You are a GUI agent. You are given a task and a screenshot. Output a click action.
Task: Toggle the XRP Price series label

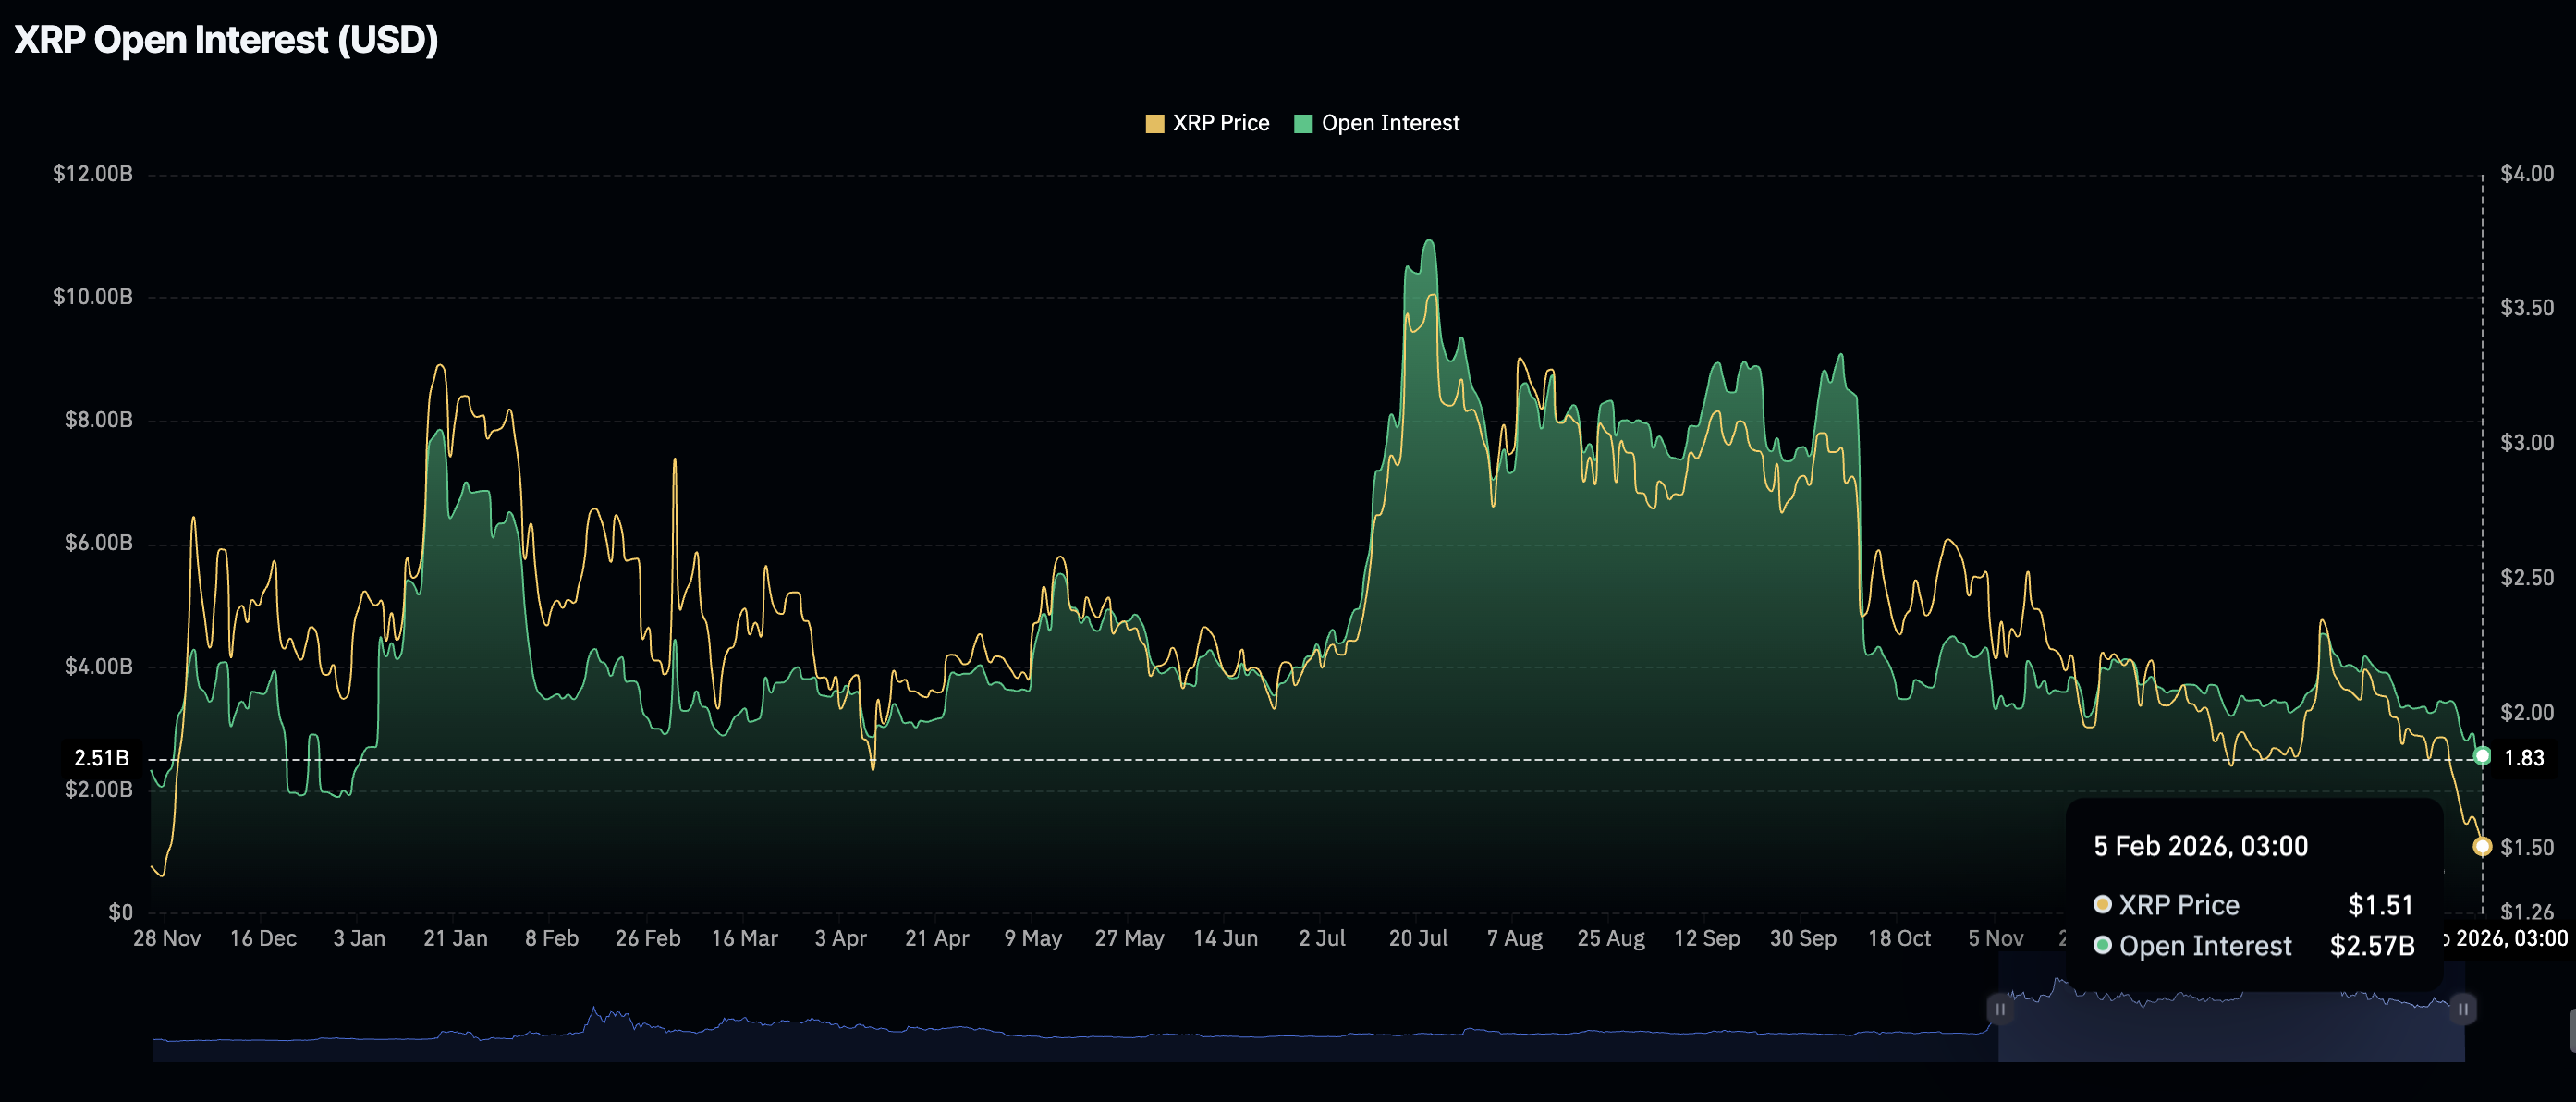click(1220, 123)
